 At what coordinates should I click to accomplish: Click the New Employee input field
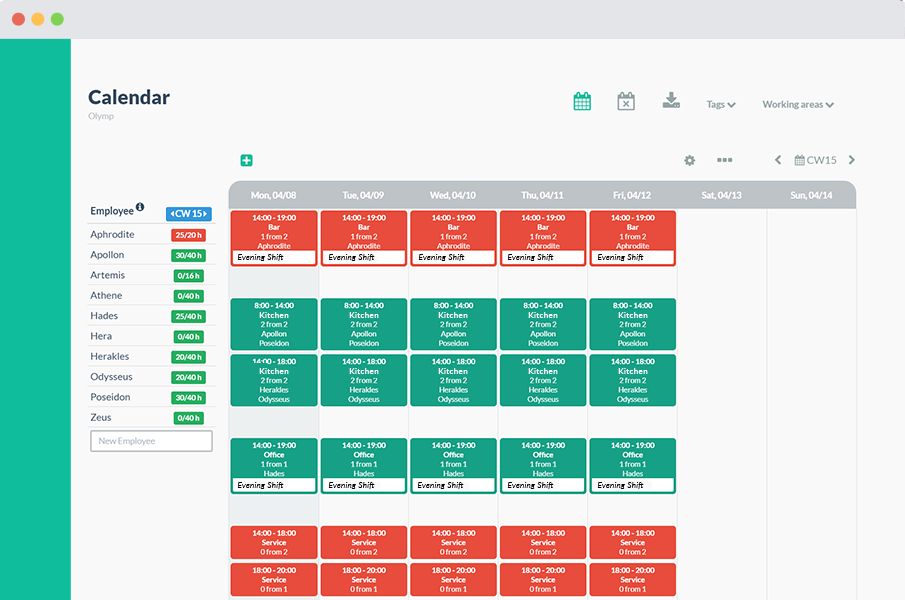point(151,440)
